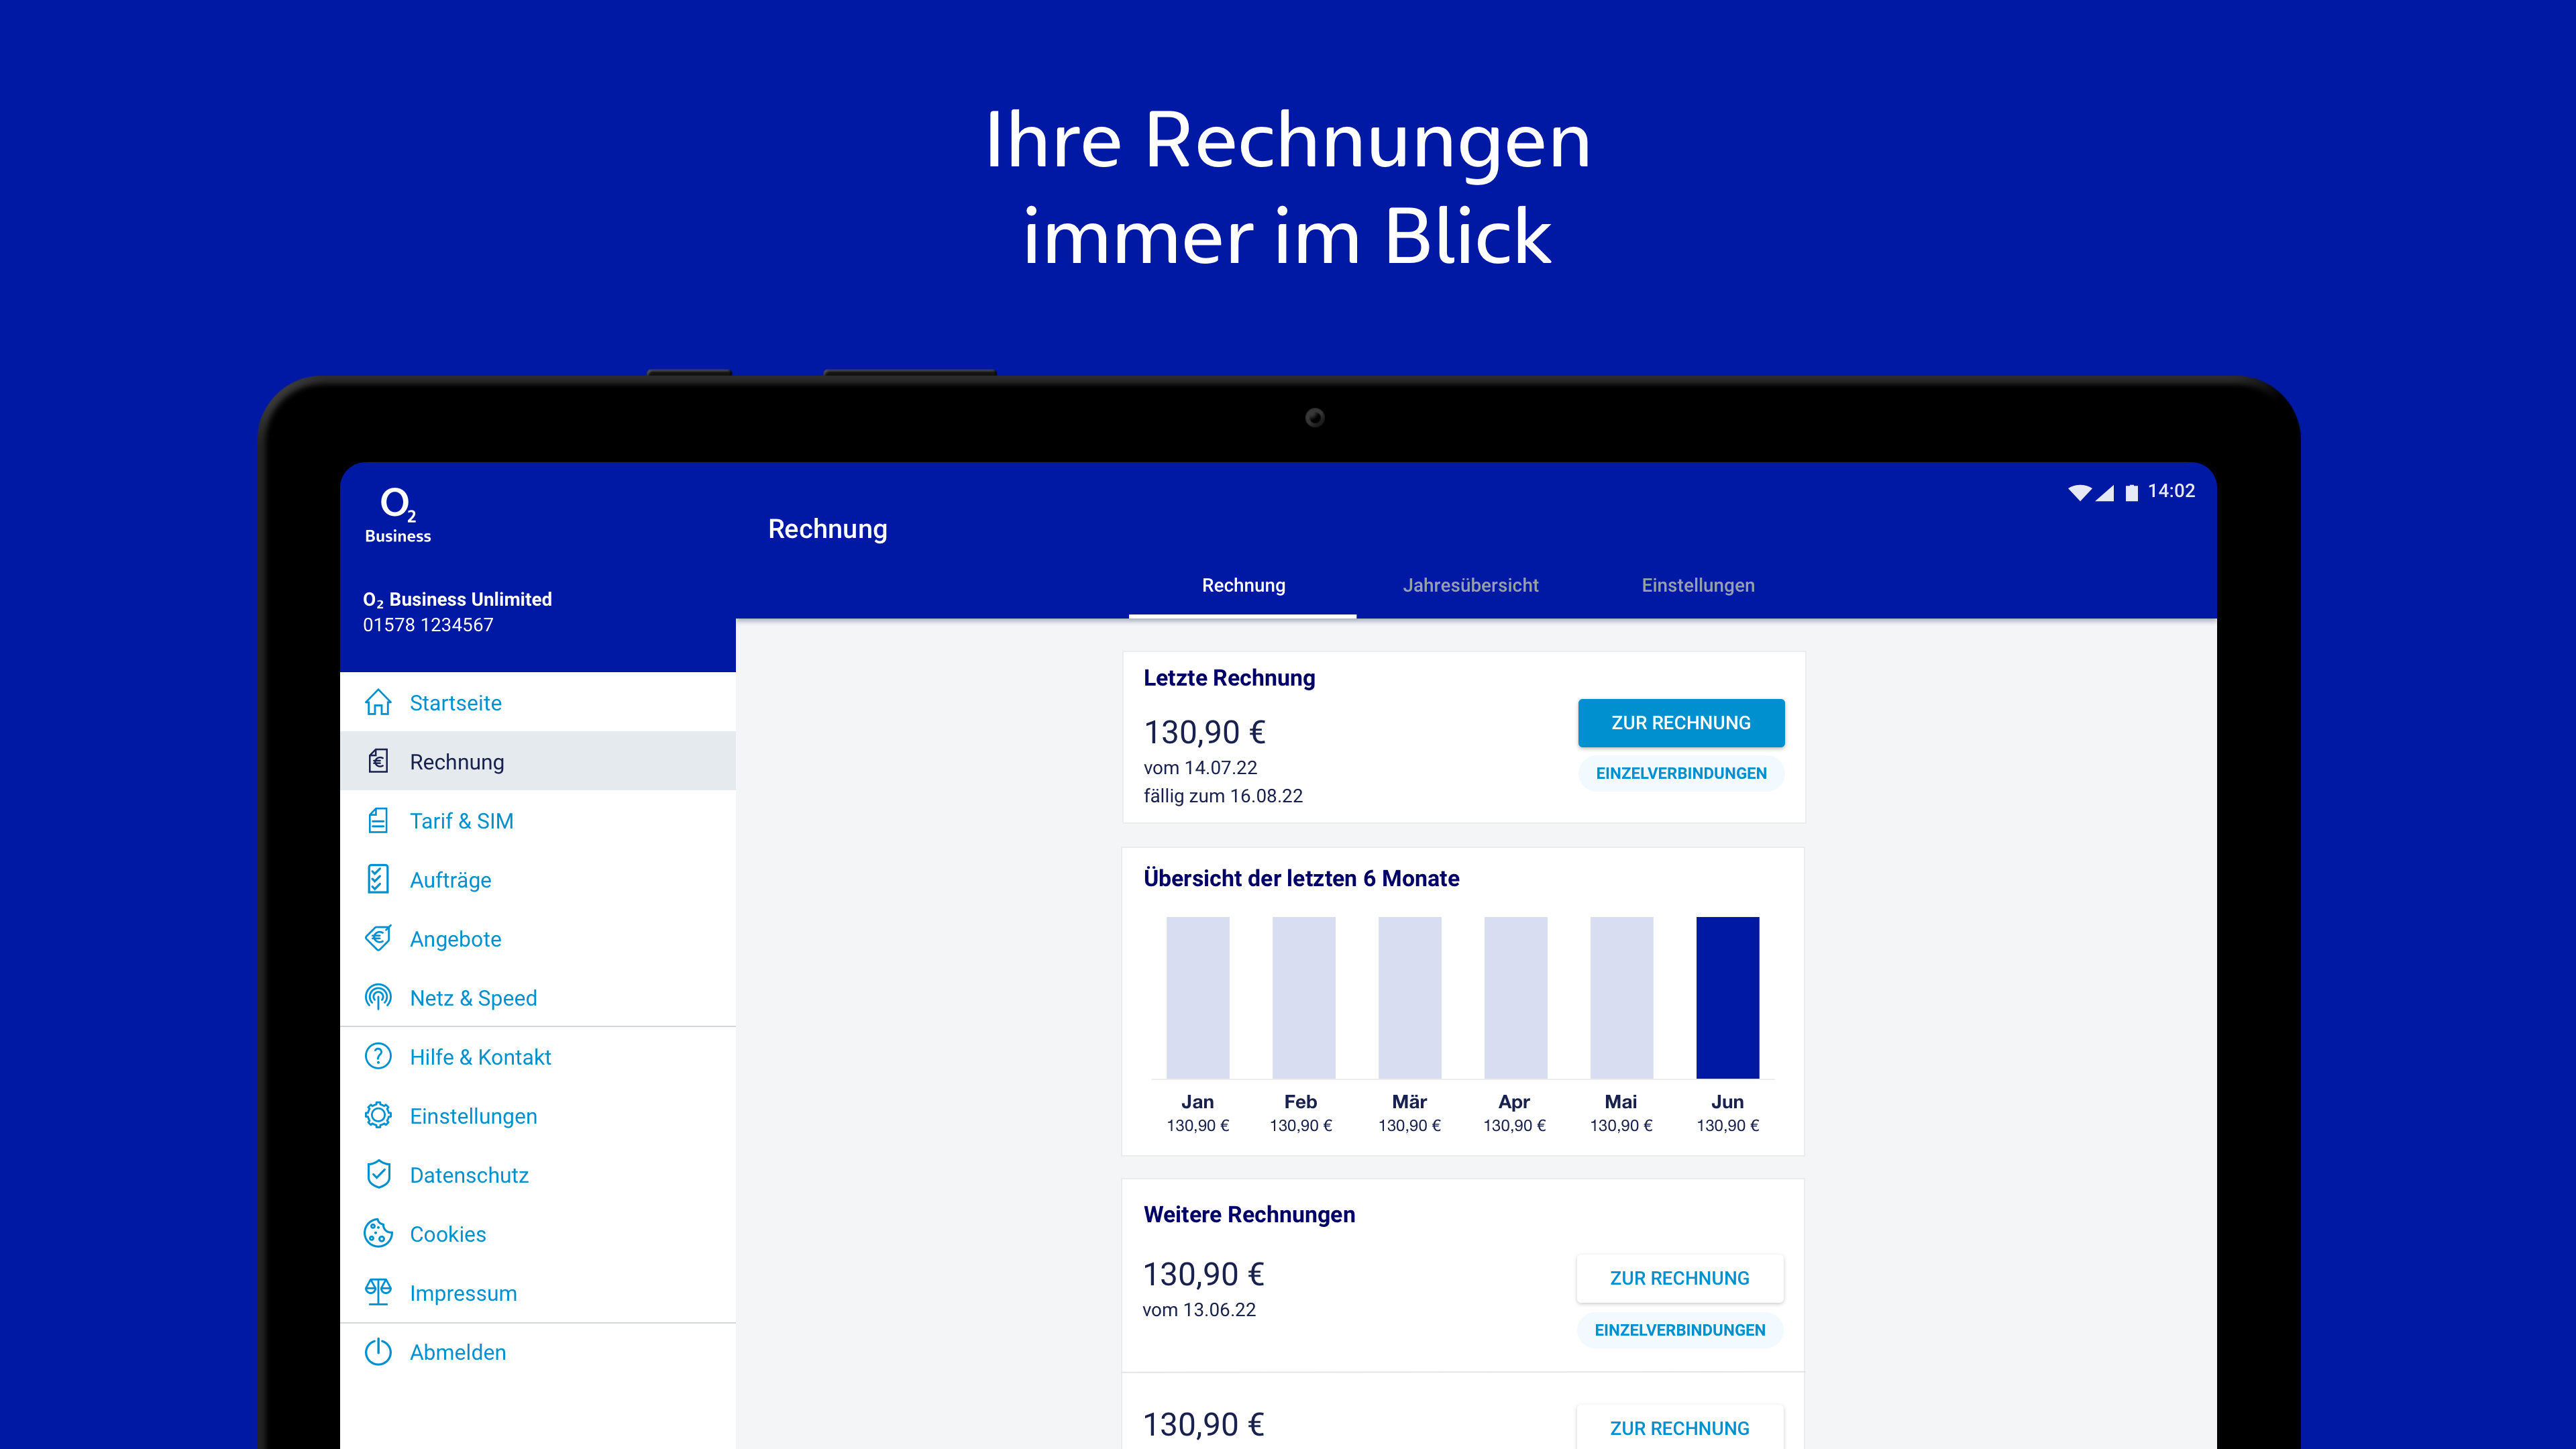Click the Tarif & SIM card icon
The width and height of the screenshot is (2576, 1449).
[x=378, y=821]
